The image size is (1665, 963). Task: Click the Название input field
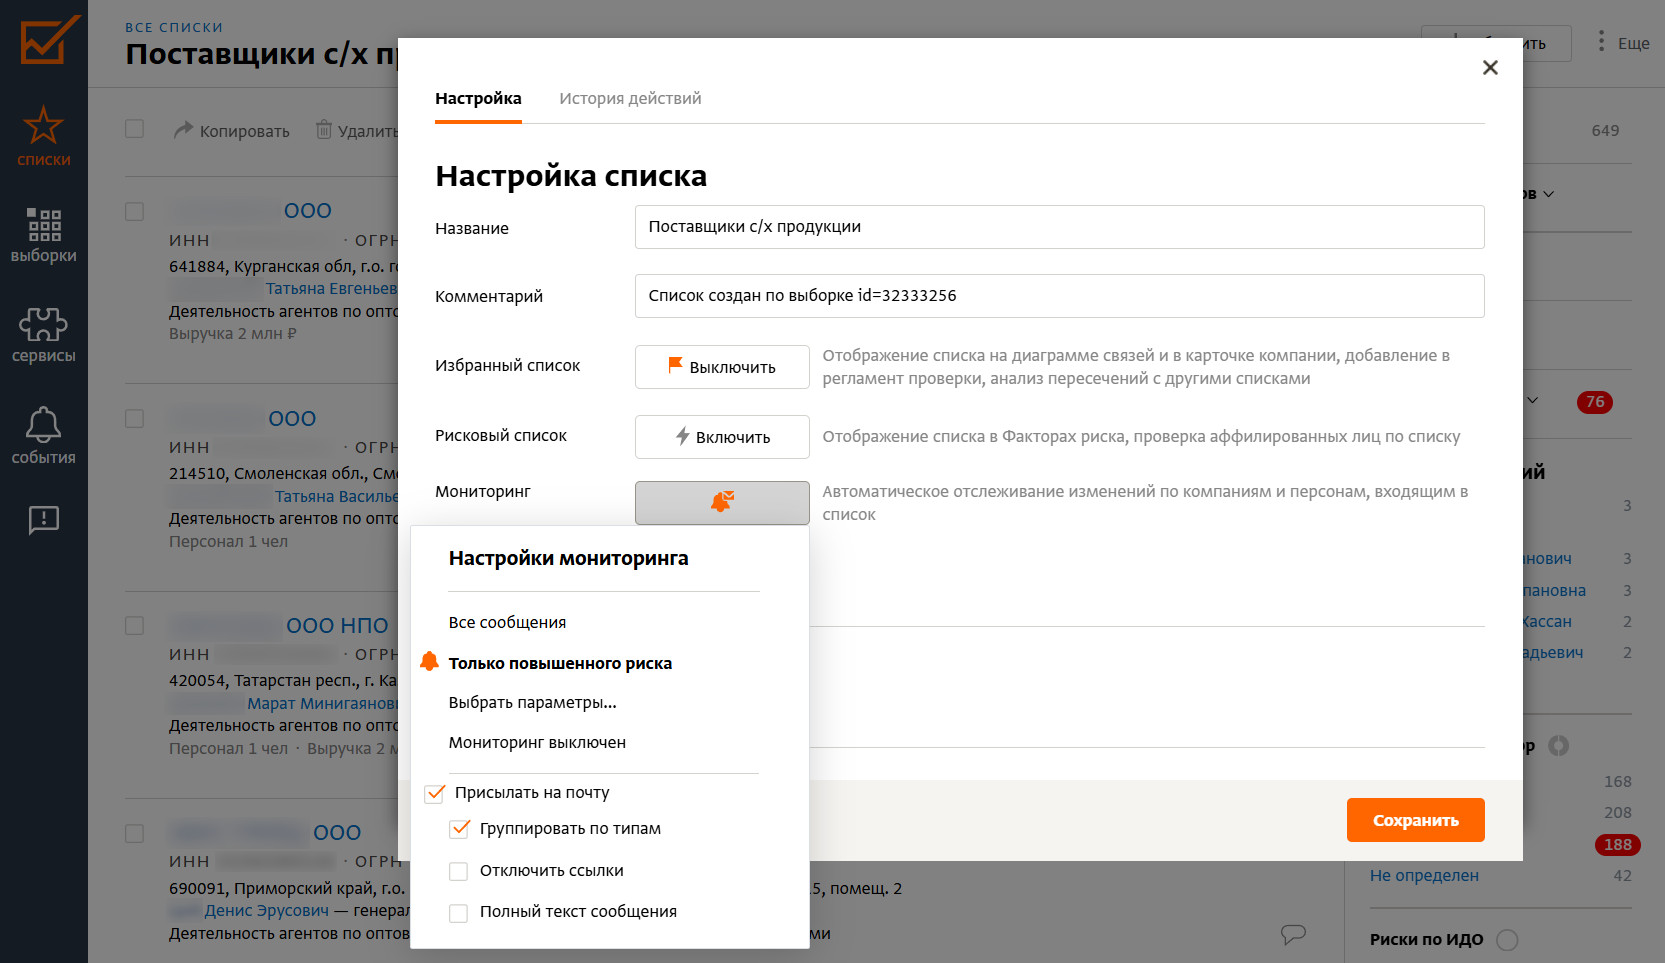click(1059, 227)
